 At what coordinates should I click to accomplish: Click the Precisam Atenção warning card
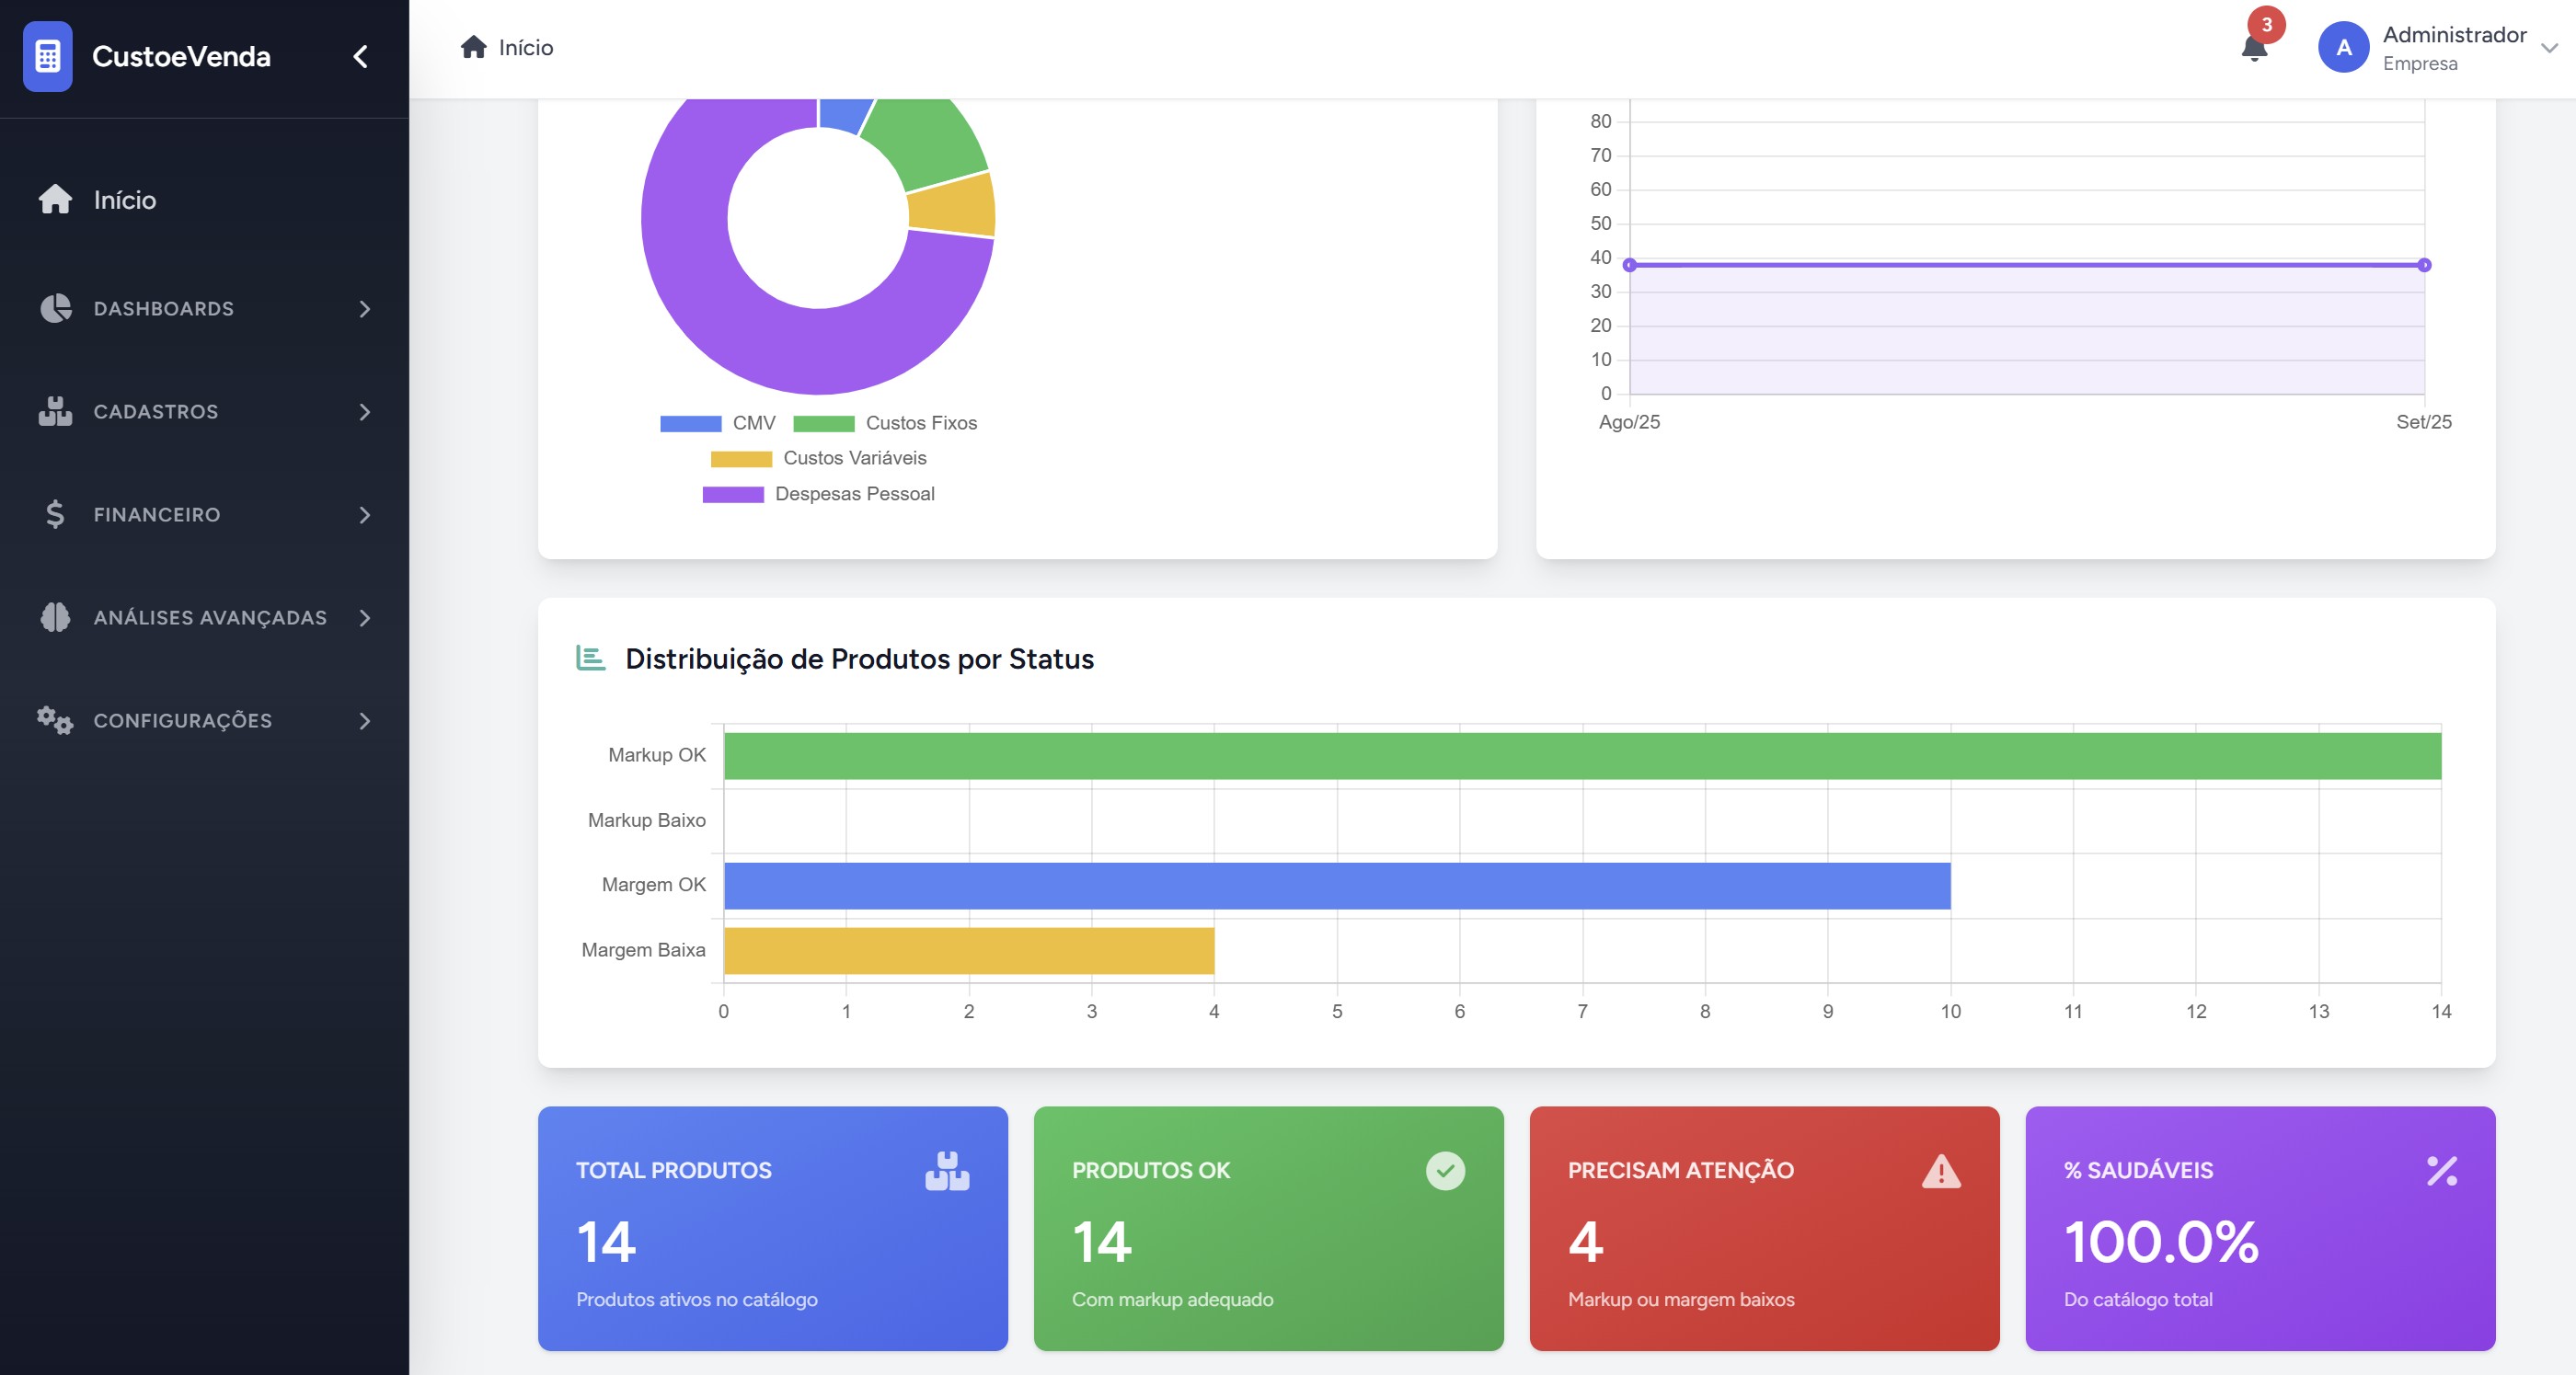(x=1763, y=1229)
